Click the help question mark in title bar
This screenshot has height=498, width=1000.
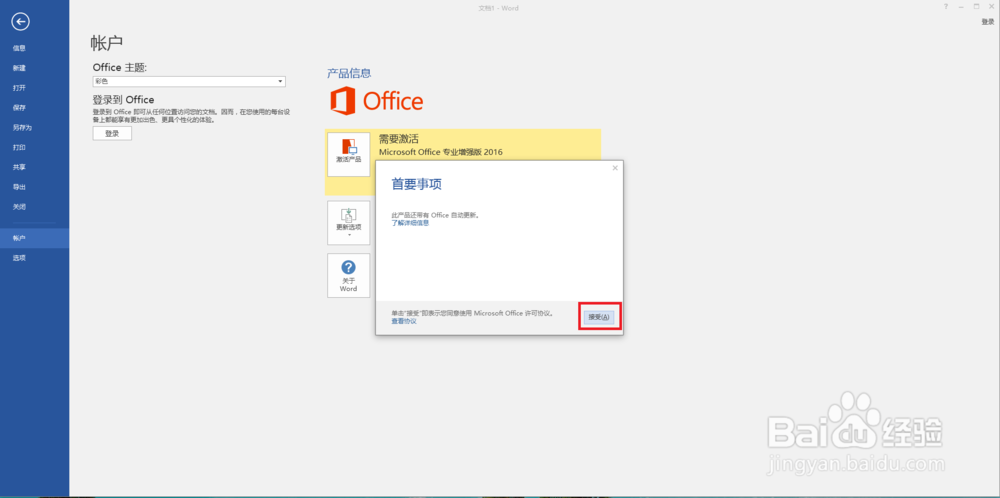pyautogui.click(x=946, y=6)
